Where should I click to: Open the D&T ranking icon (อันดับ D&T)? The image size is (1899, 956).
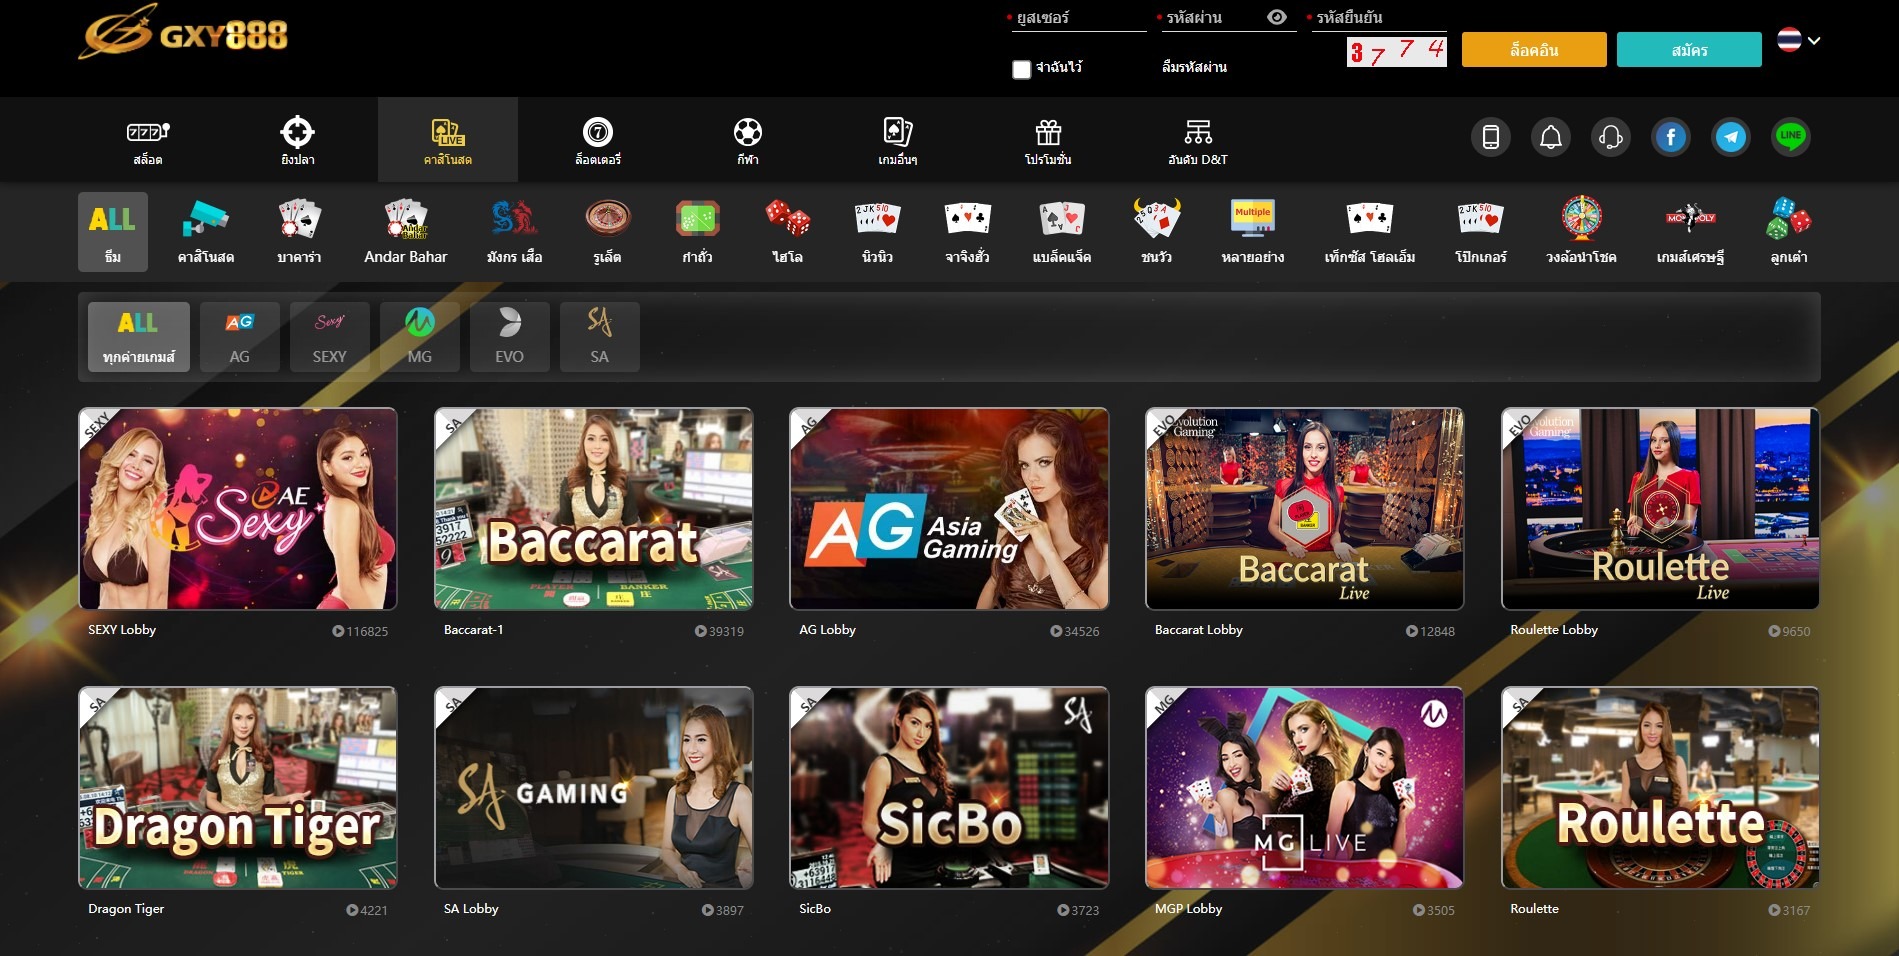[1198, 140]
